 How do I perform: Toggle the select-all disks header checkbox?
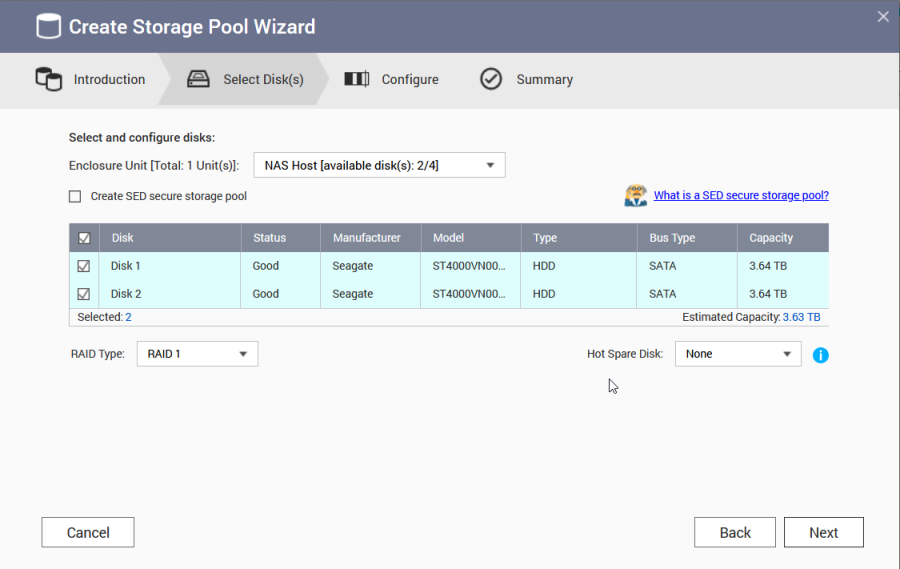84,238
